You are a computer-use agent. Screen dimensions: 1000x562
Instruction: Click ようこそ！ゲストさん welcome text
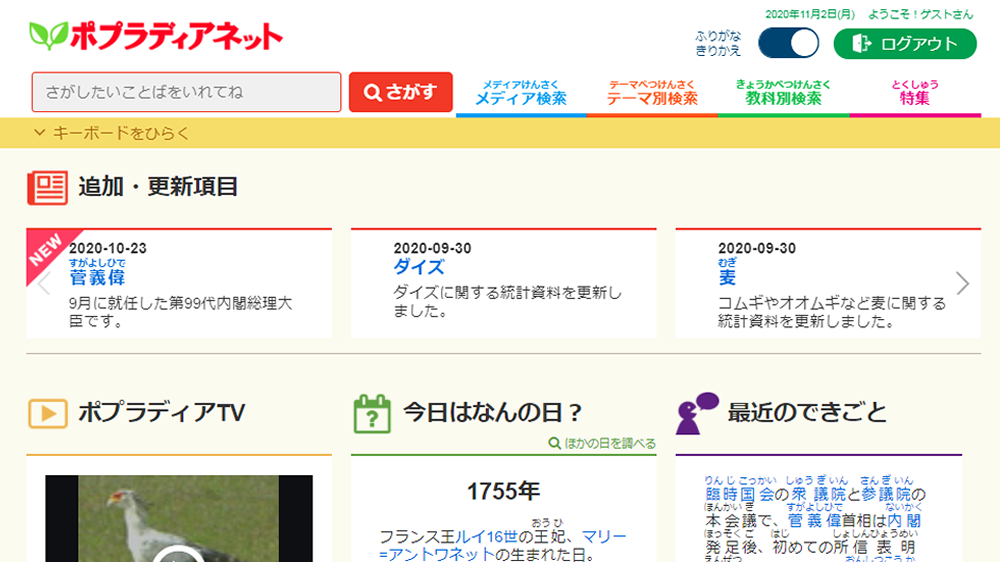click(x=920, y=14)
